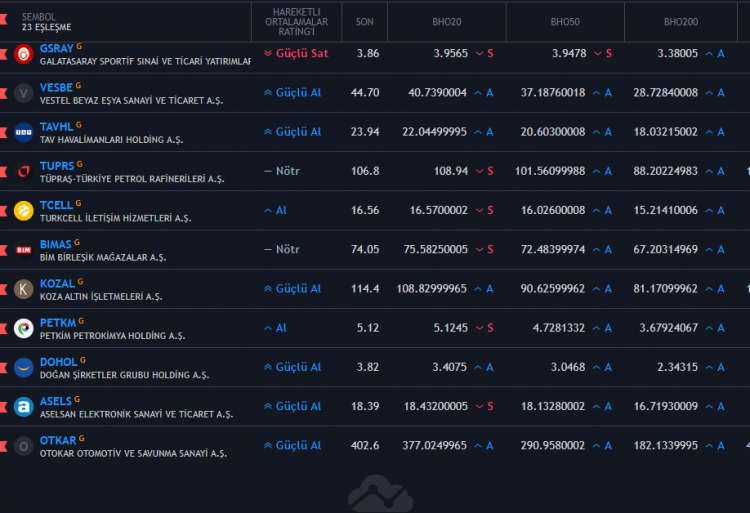Toggle the red flag on the GSRAY row

click(x=3, y=54)
